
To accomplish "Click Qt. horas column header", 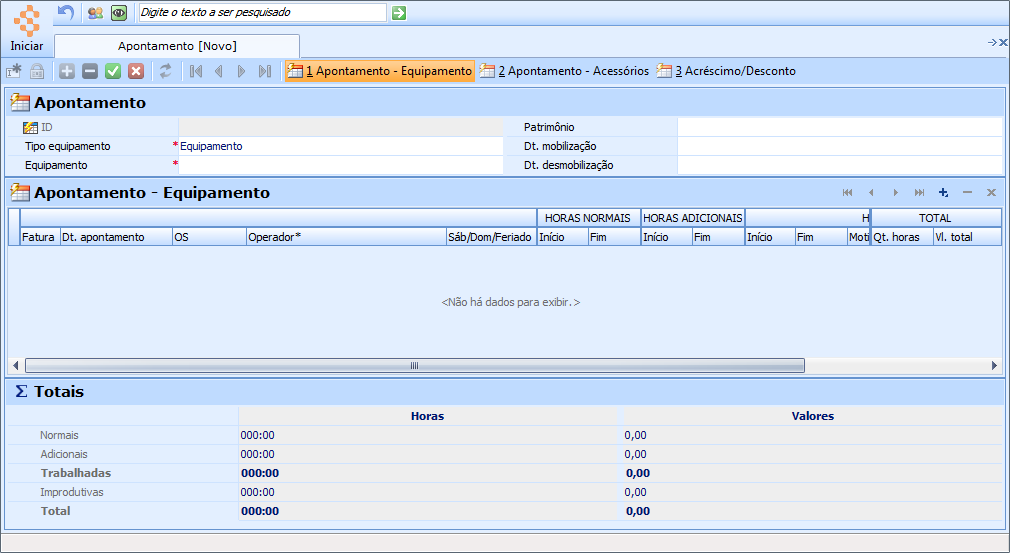I will click(902, 237).
